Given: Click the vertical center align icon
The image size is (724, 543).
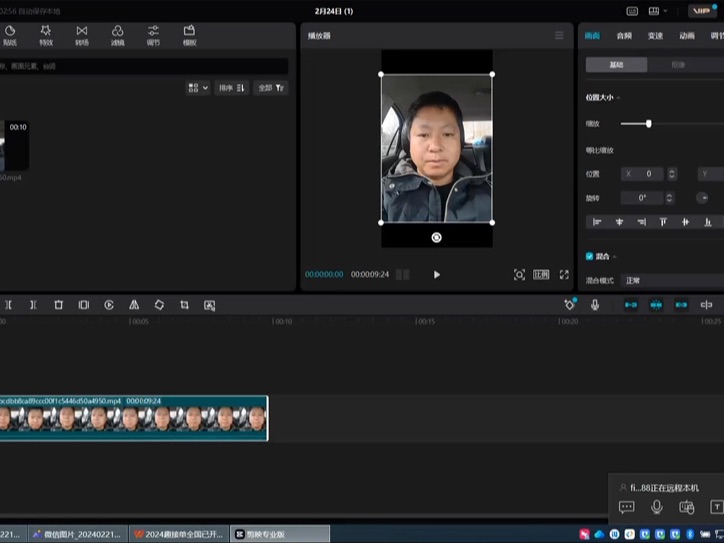Looking at the screenshot, I should tap(686, 222).
